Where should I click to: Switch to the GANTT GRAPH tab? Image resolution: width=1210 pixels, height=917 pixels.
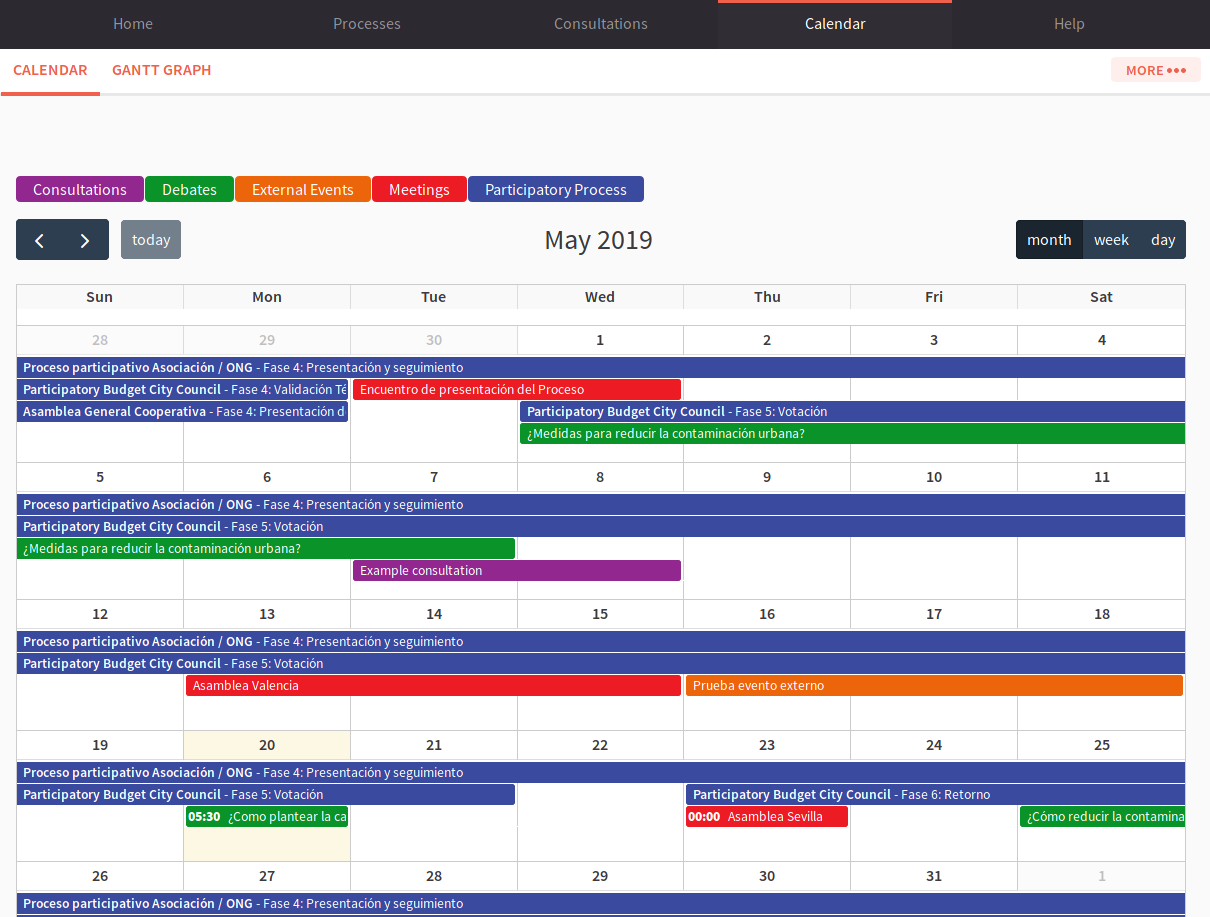pos(161,70)
